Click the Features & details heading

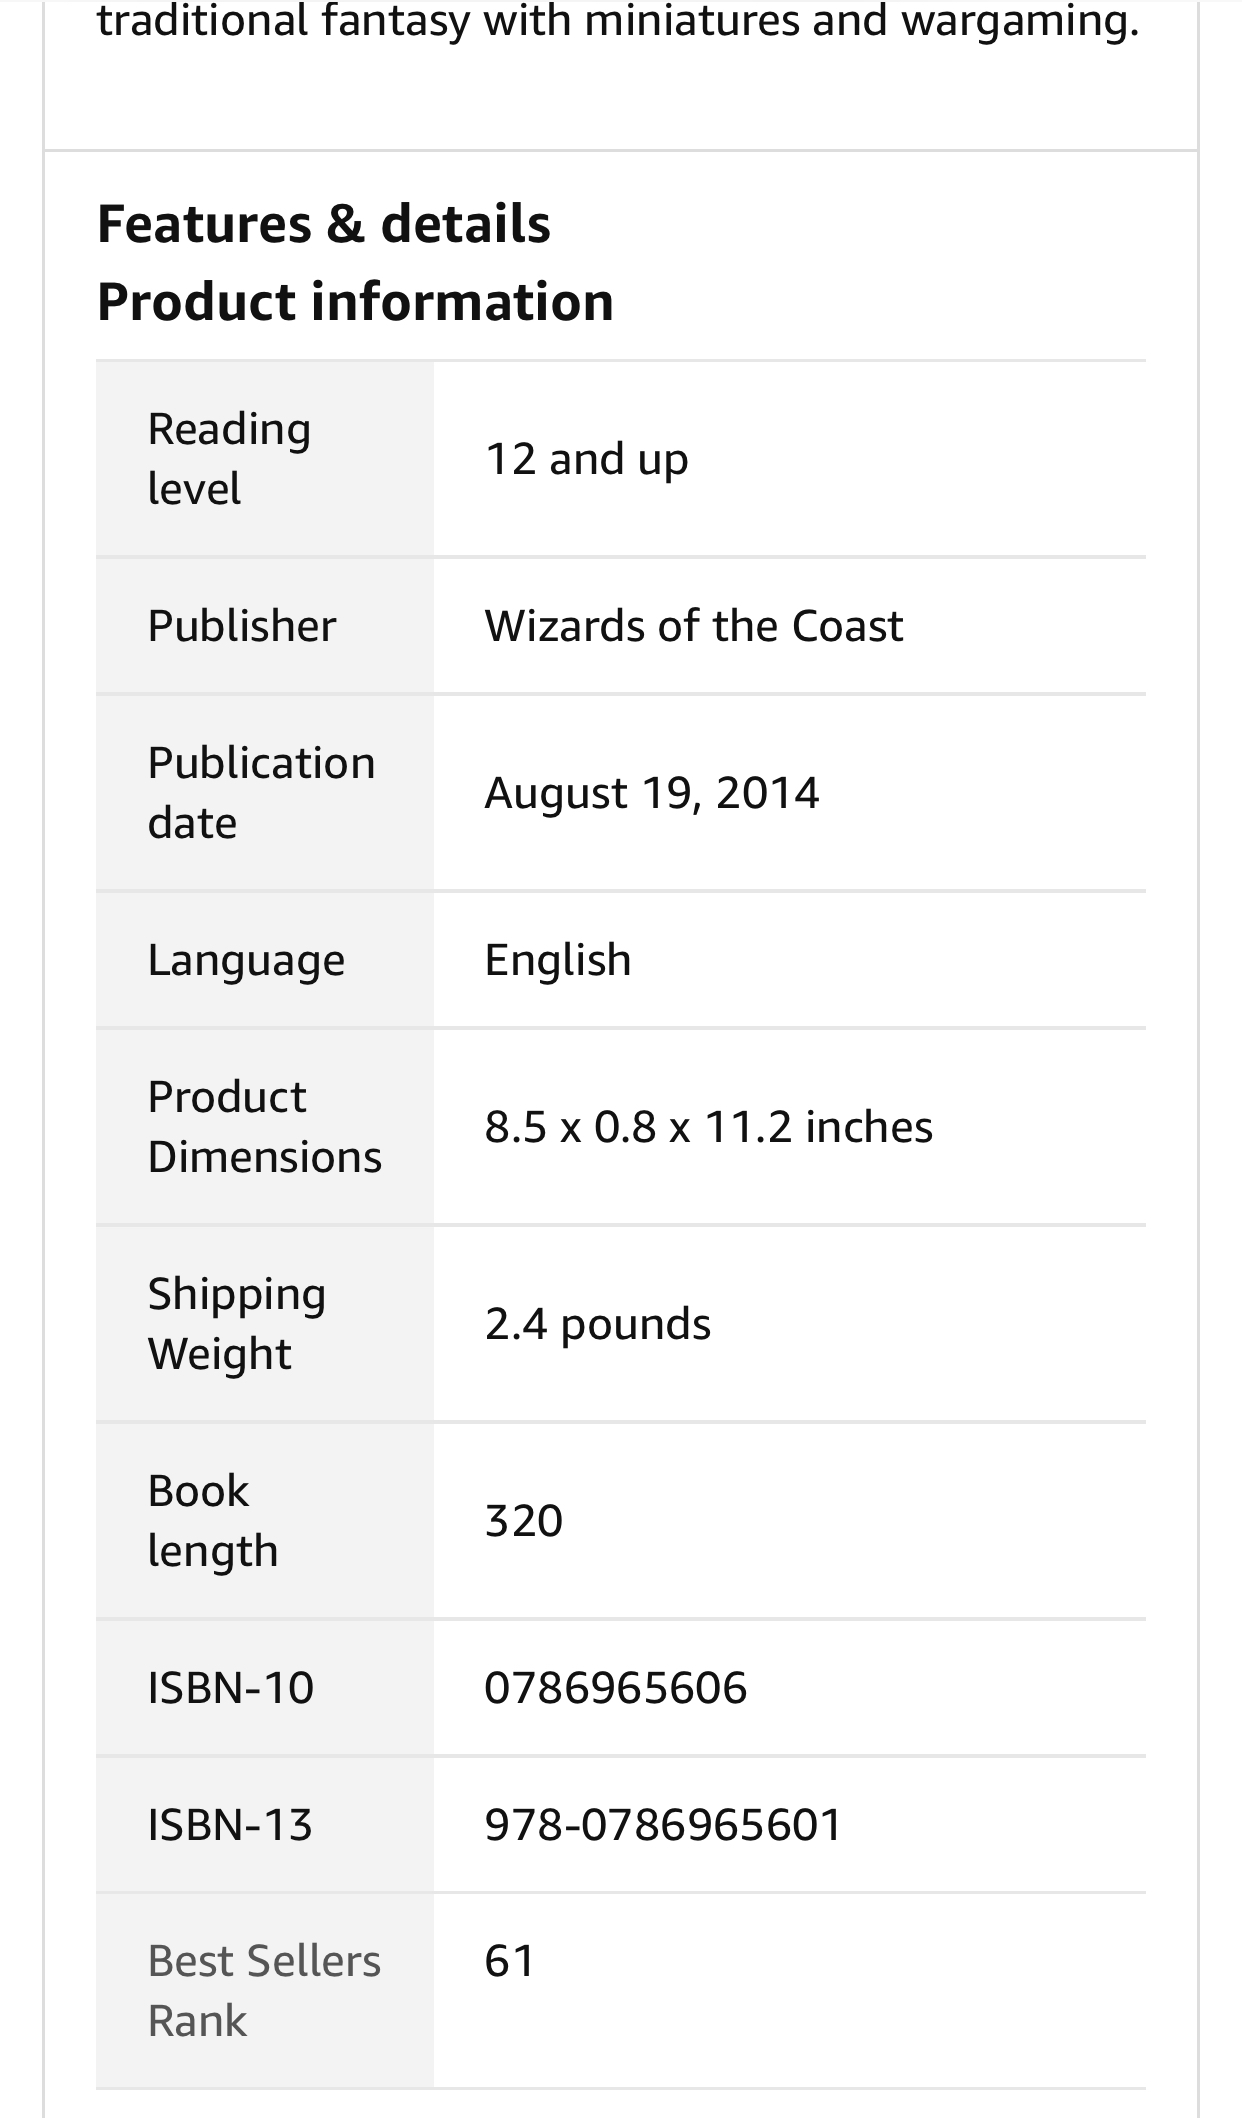pyautogui.click(x=323, y=223)
